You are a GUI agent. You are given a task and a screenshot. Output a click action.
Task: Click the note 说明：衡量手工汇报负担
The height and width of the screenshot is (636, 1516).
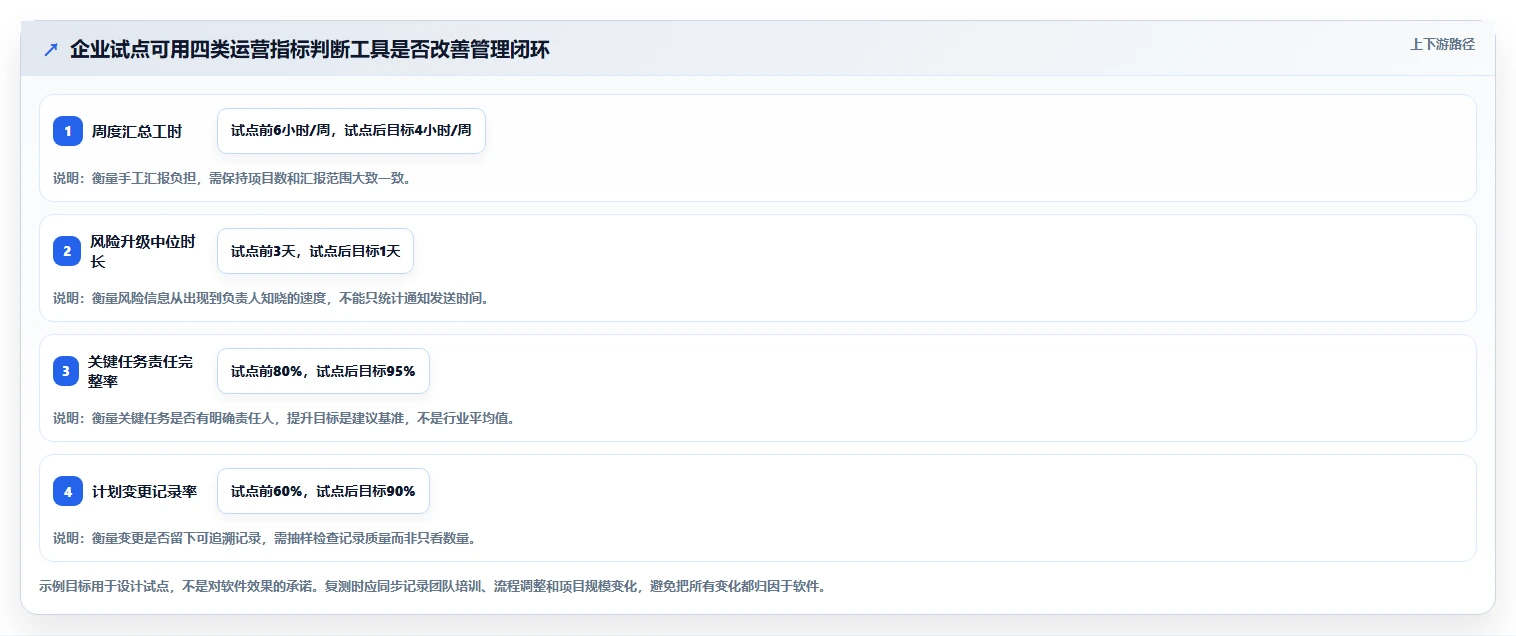[128, 178]
